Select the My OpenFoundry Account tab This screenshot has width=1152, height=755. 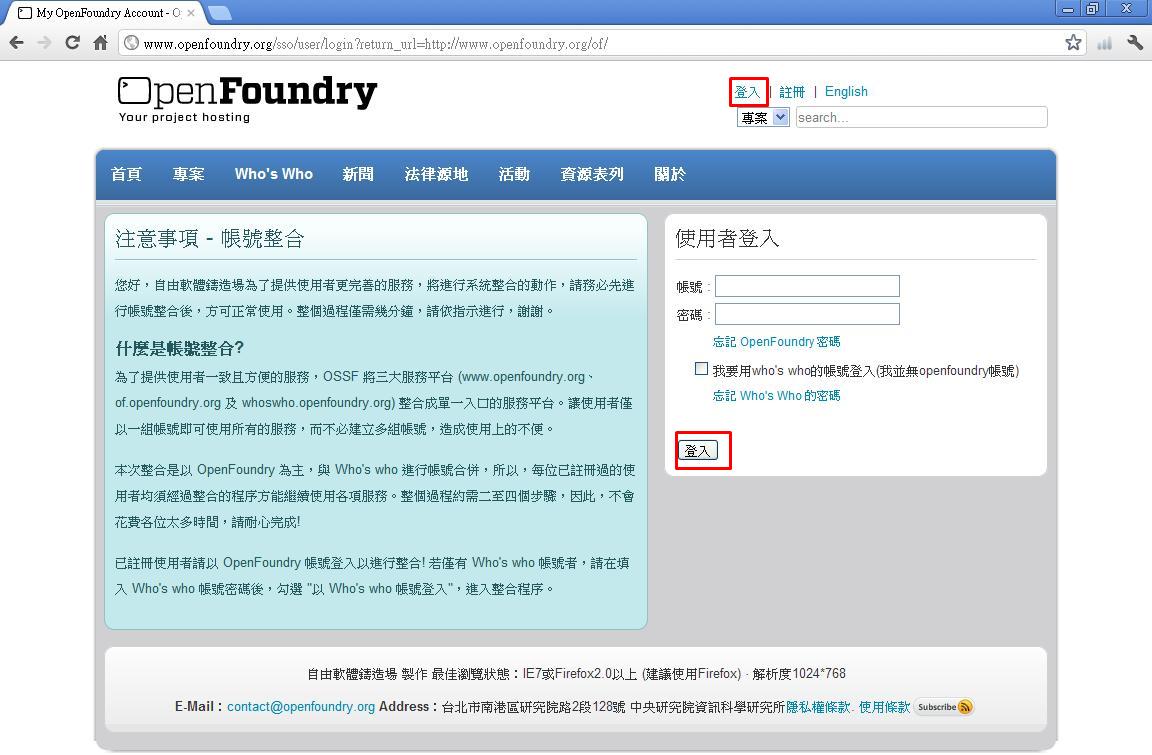pyautogui.click(x=107, y=12)
